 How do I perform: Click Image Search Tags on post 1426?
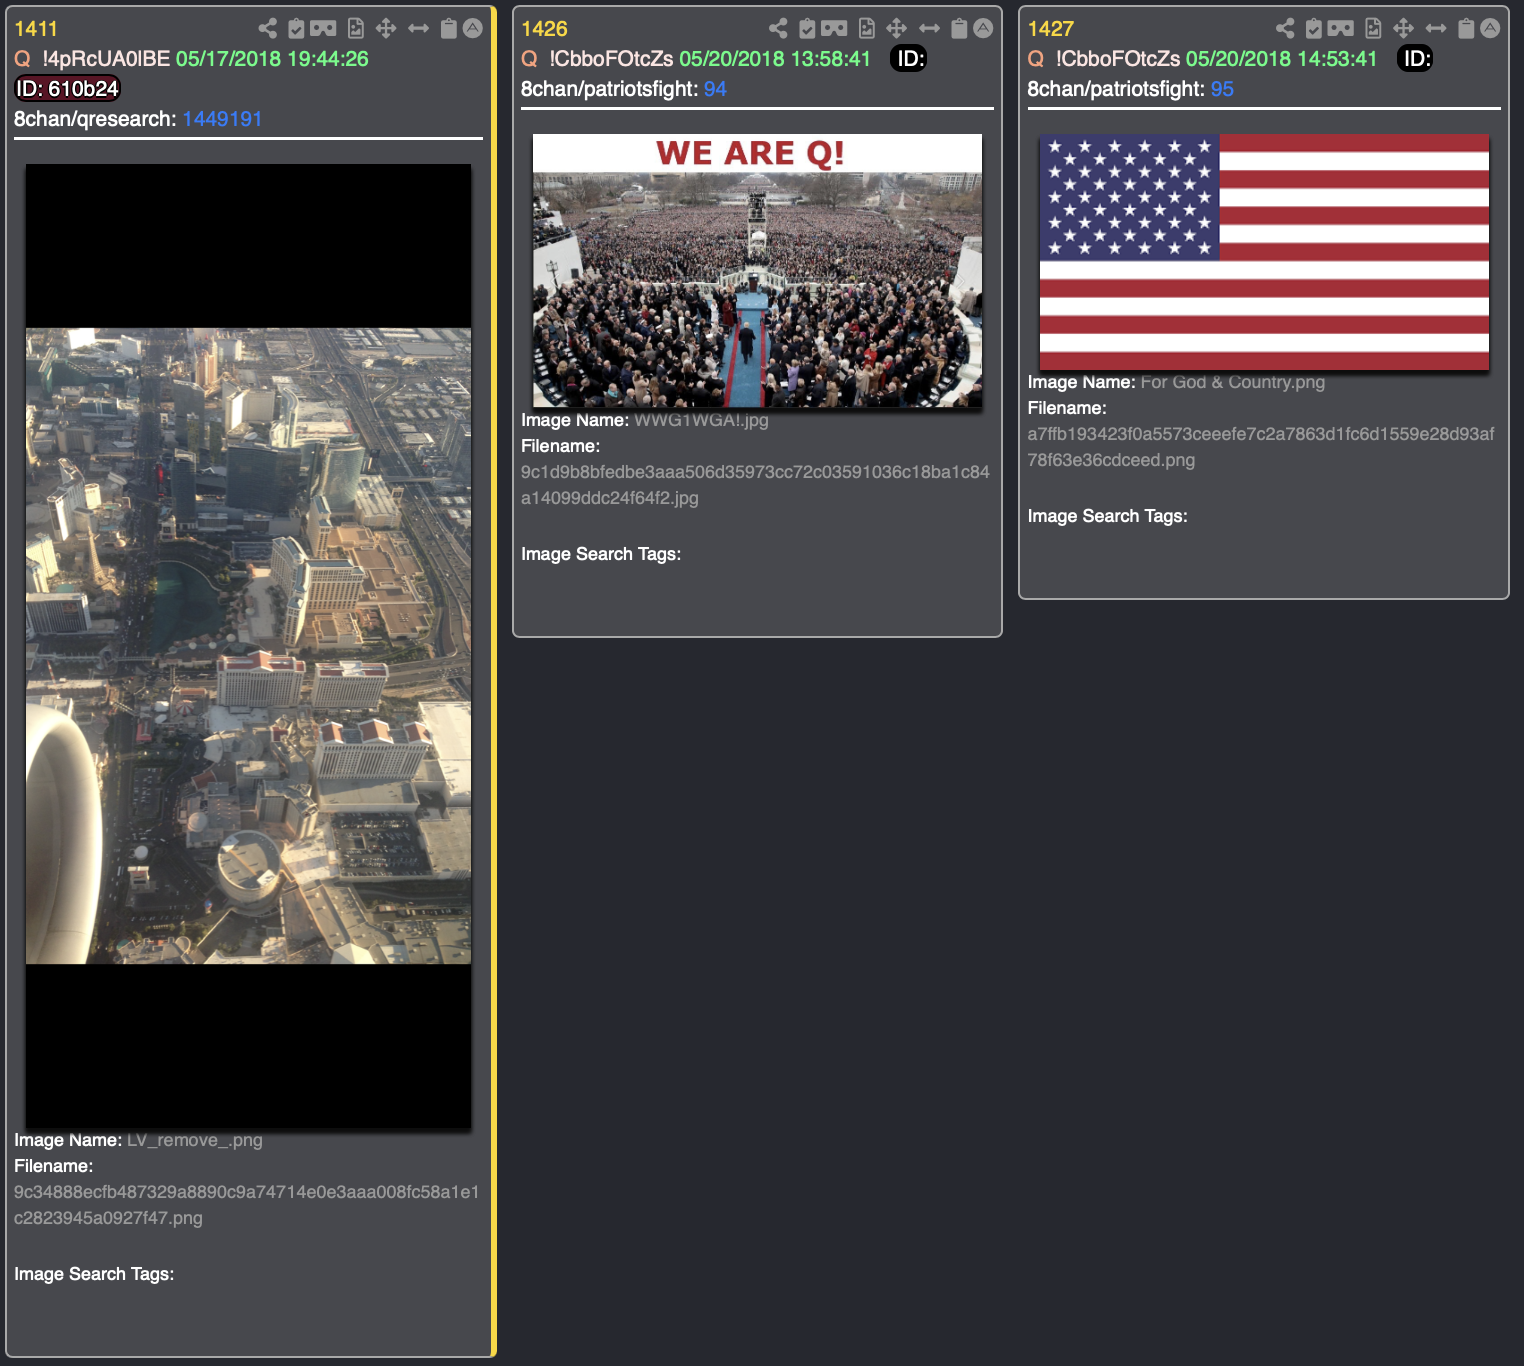point(601,554)
